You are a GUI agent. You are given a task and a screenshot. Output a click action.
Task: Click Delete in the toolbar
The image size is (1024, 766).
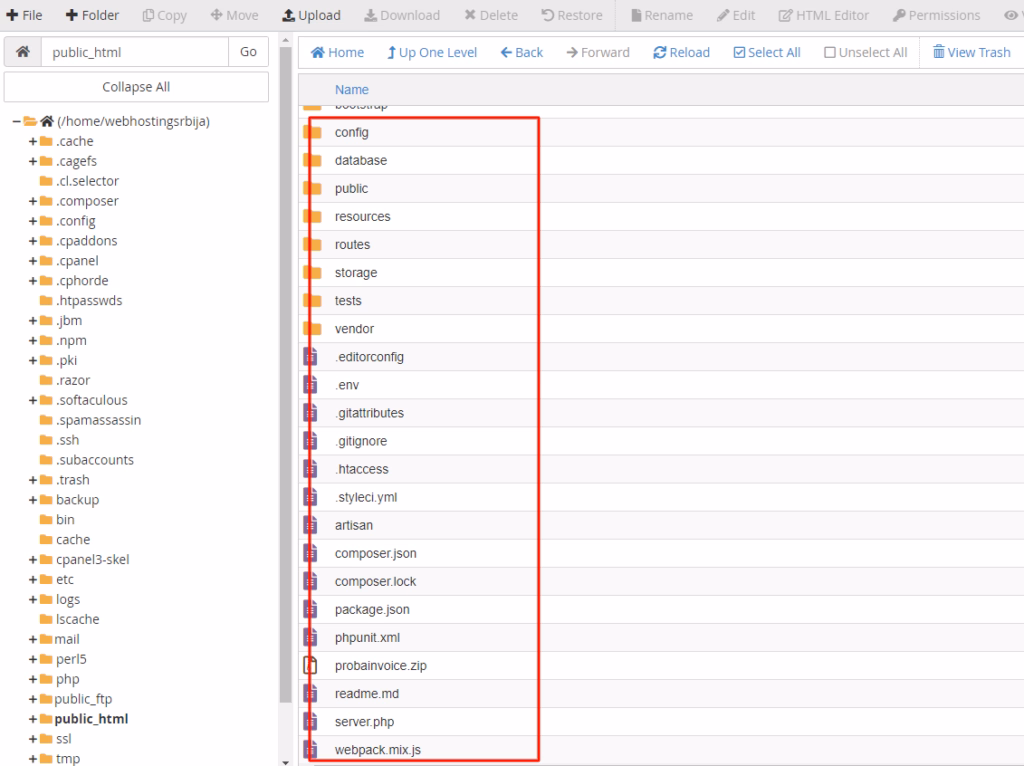coord(491,15)
